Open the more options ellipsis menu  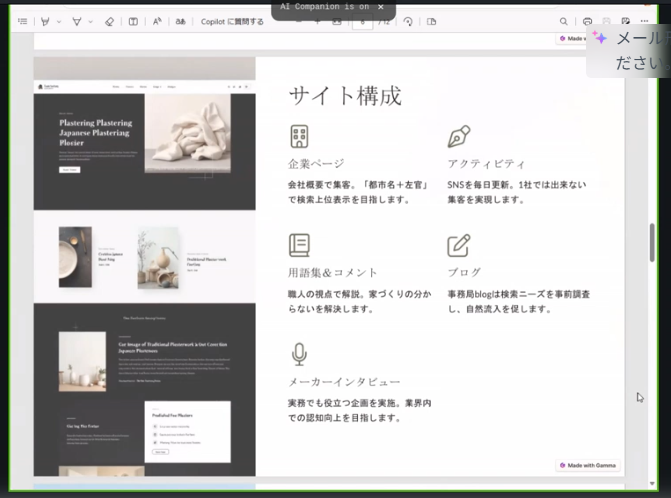tap(644, 21)
